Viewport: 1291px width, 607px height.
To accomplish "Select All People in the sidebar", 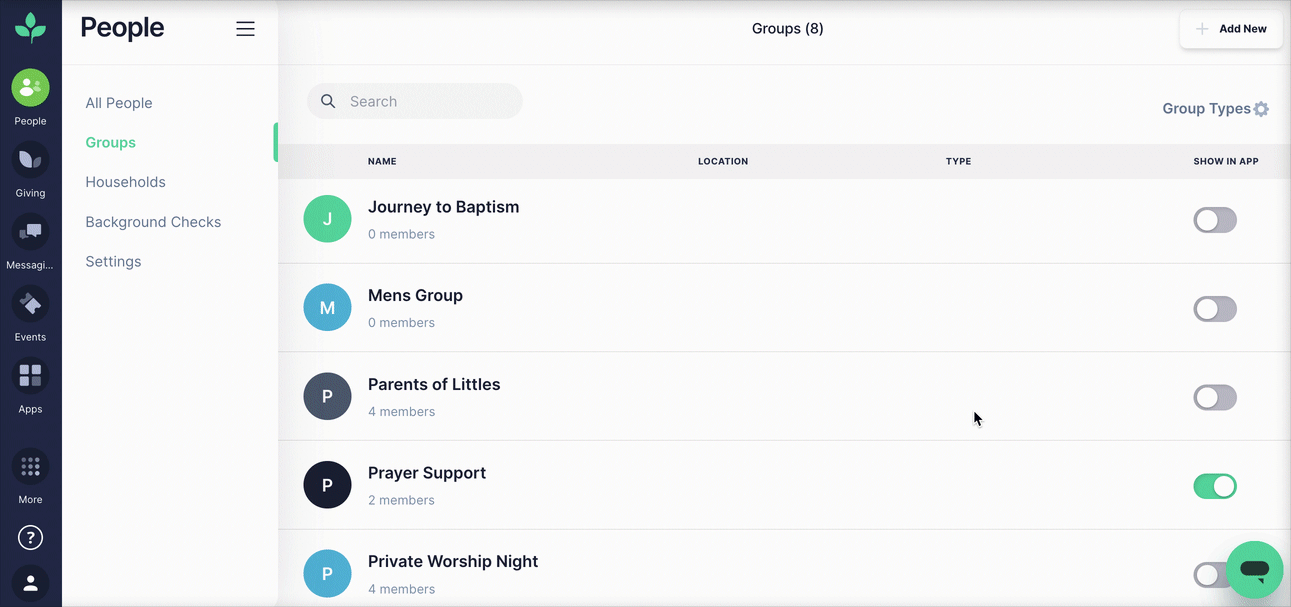I will (x=119, y=103).
